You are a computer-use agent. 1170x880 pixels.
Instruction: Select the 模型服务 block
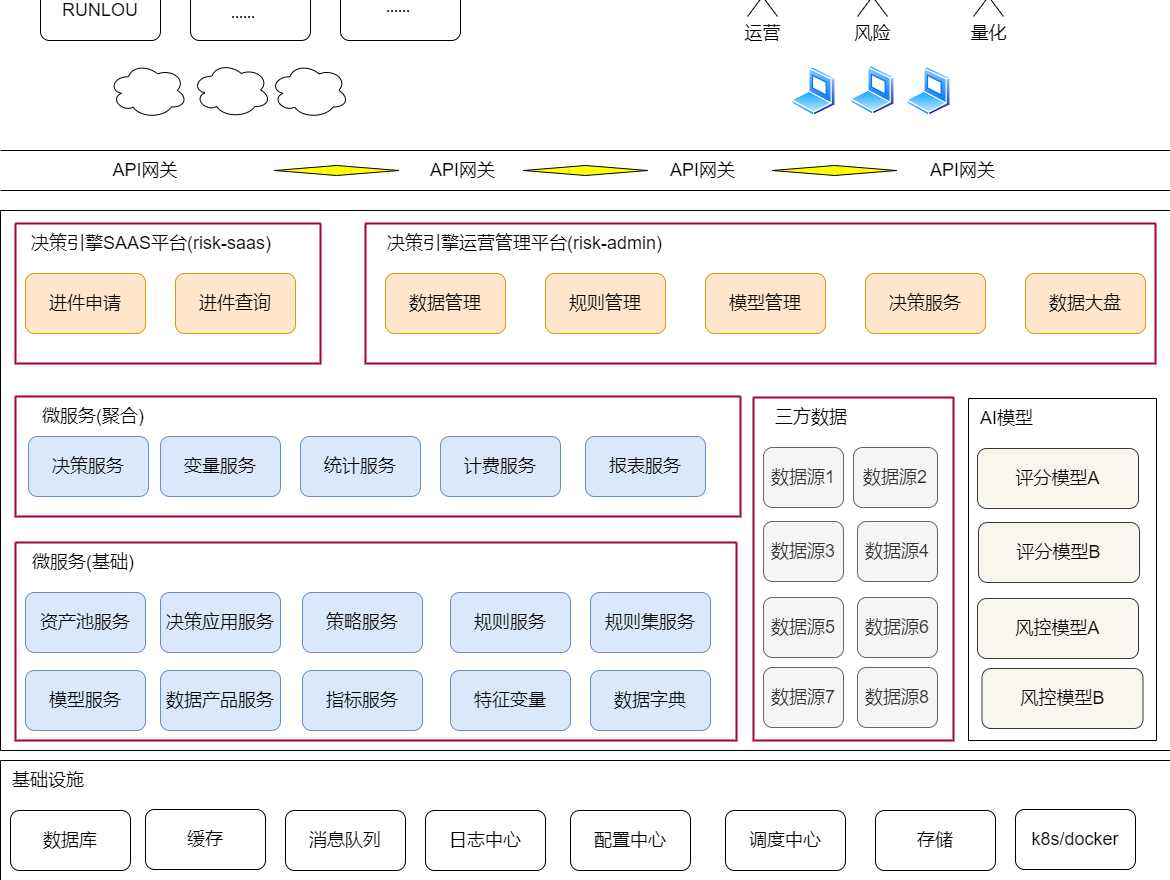(x=85, y=700)
